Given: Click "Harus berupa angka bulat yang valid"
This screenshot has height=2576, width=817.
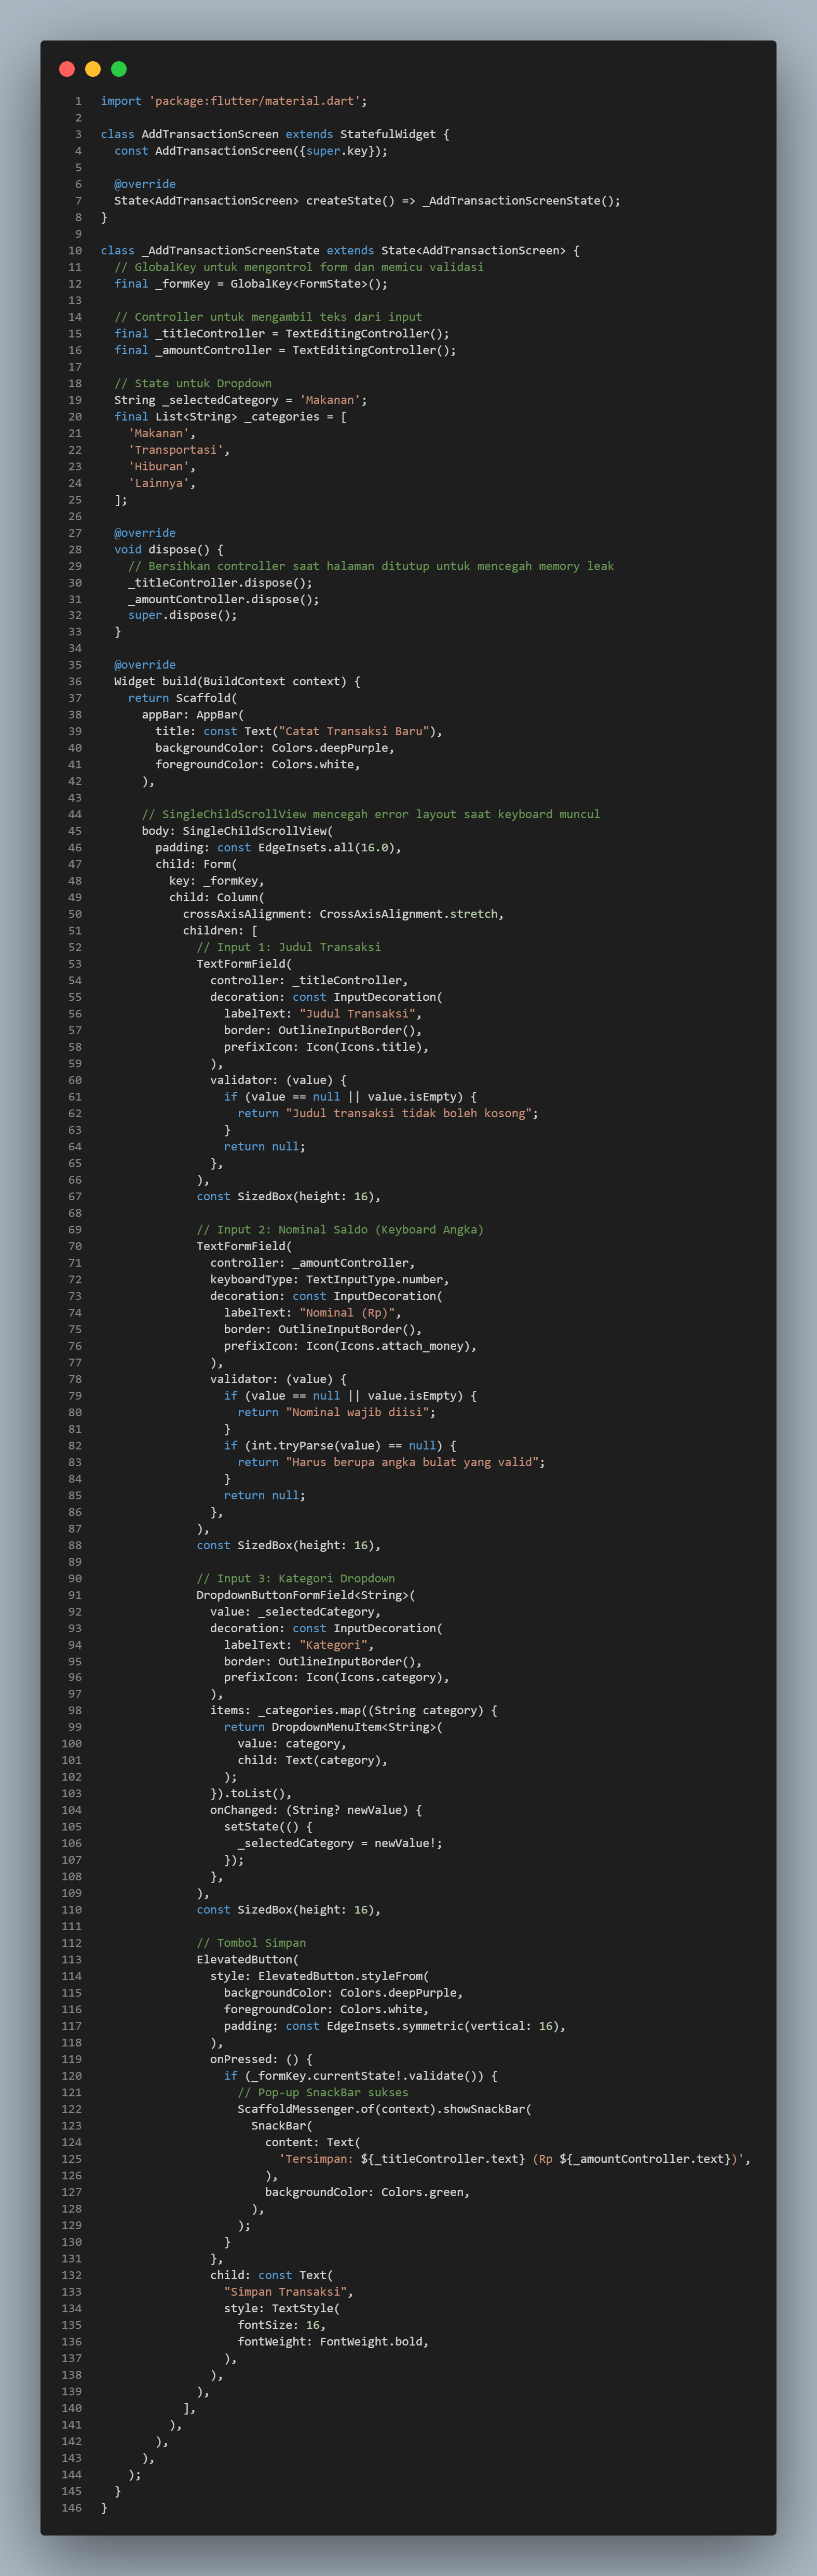Looking at the screenshot, I should coord(412,1462).
